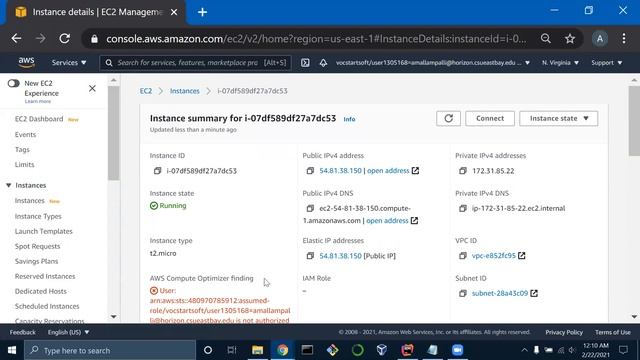The height and width of the screenshot is (360, 640).
Task: Click Windows taskbar search box
Action: click(110, 350)
